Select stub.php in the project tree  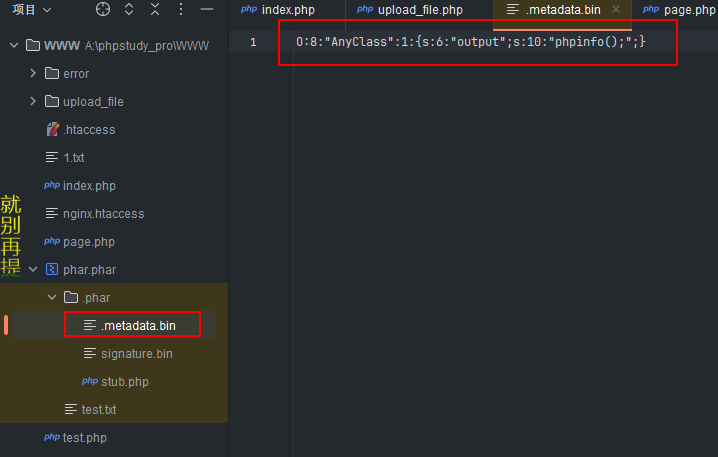coord(124,382)
